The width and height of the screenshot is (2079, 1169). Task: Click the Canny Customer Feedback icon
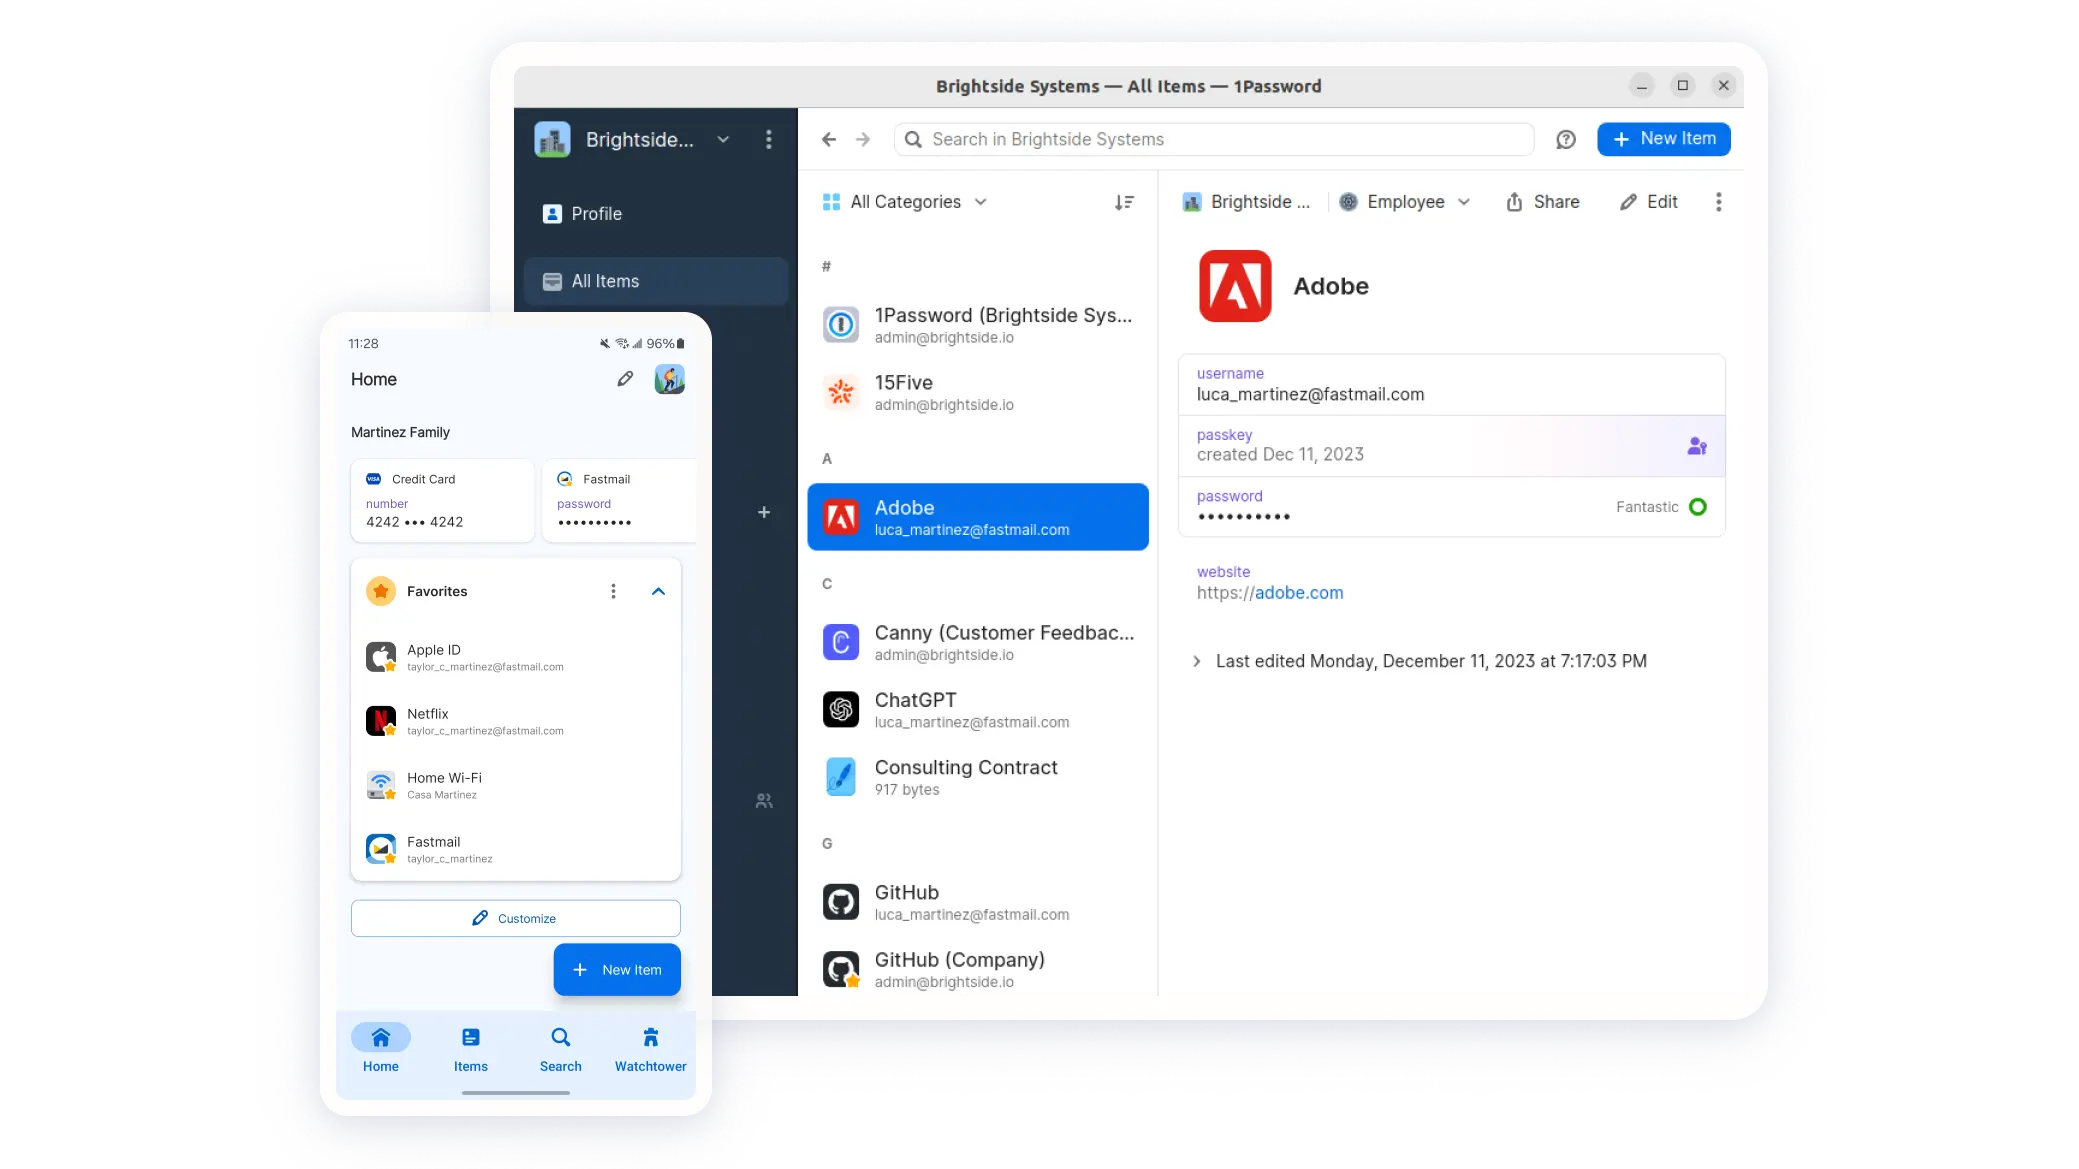[x=841, y=641]
